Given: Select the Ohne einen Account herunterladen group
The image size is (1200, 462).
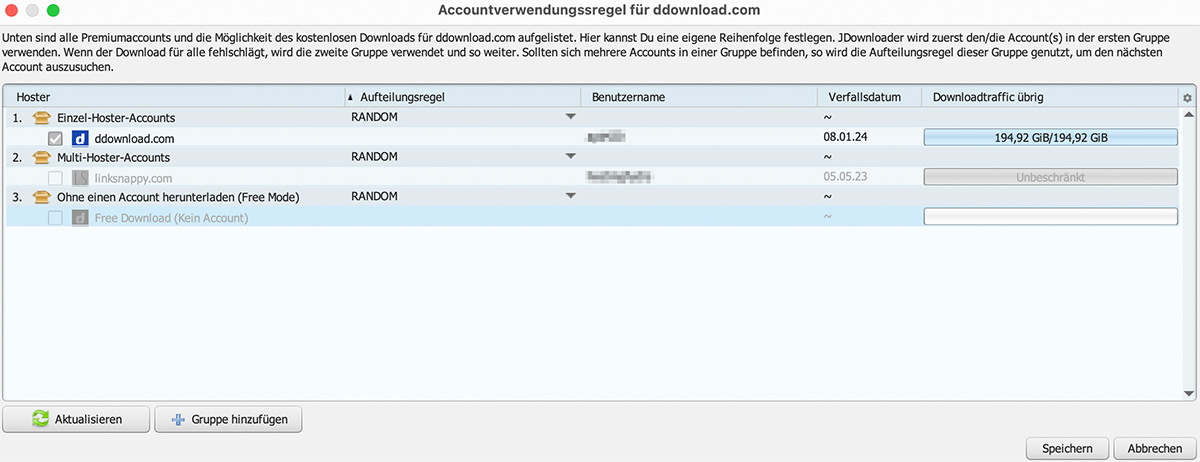Looking at the screenshot, I should click(592, 197).
